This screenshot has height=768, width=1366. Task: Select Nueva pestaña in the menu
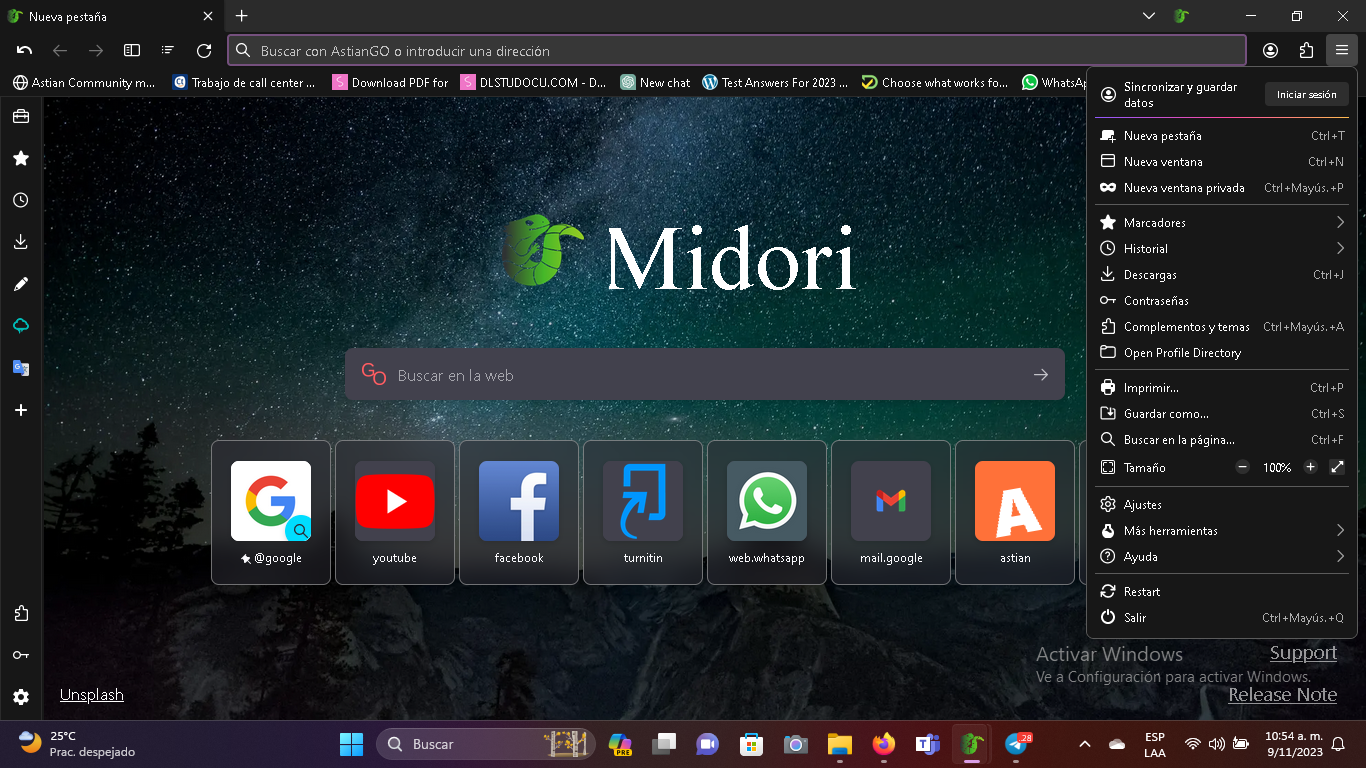pos(1222,135)
